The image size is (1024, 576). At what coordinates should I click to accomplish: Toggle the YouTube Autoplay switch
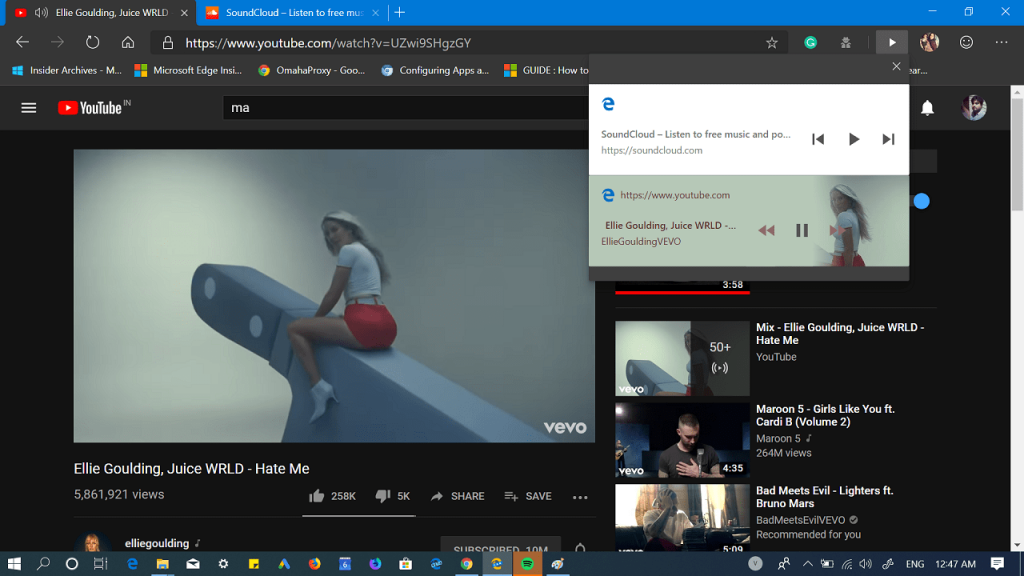click(921, 201)
